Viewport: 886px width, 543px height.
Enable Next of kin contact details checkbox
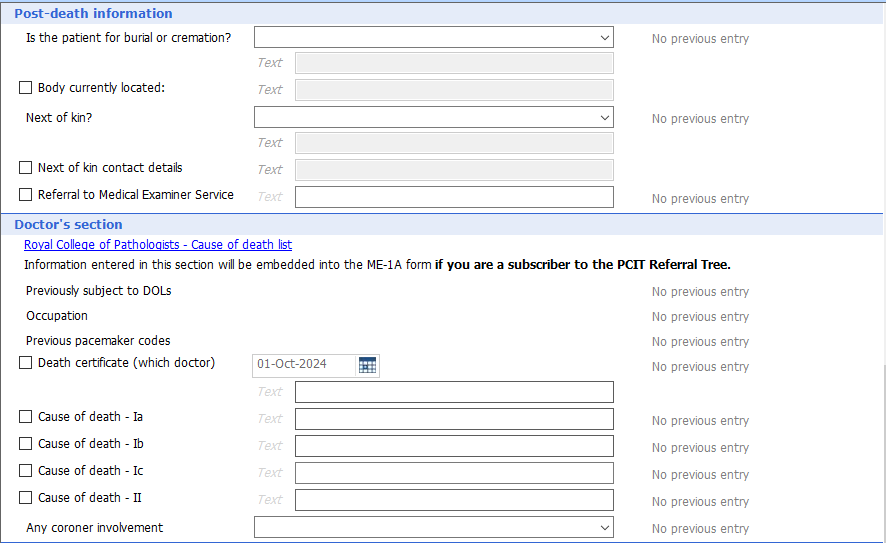pos(25,168)
